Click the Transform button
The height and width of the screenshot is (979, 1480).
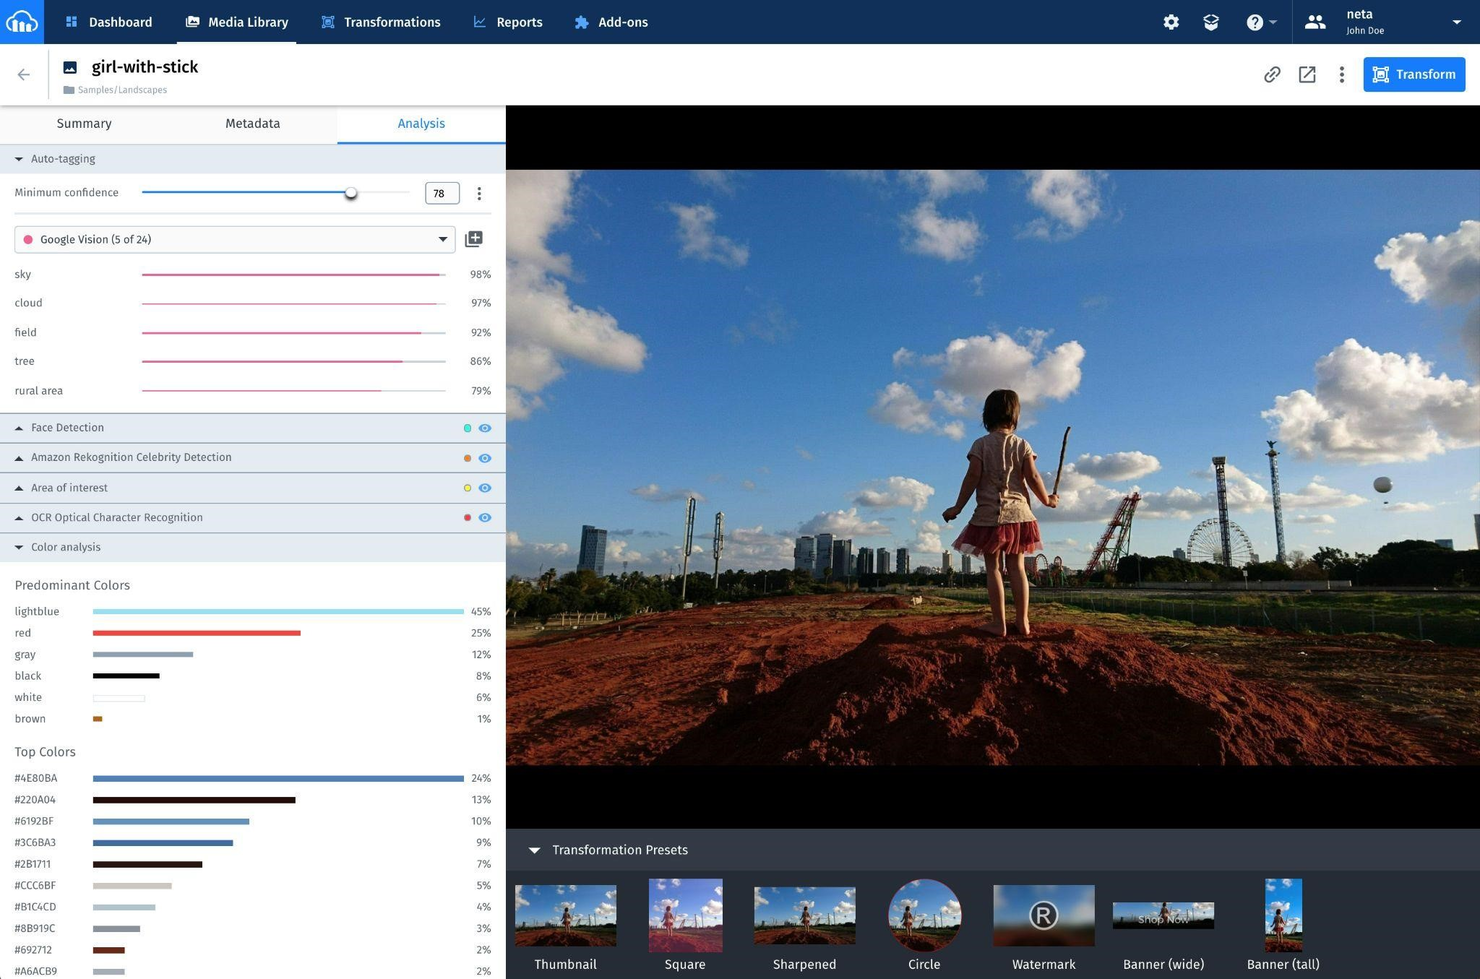(x=1414, y=74)
